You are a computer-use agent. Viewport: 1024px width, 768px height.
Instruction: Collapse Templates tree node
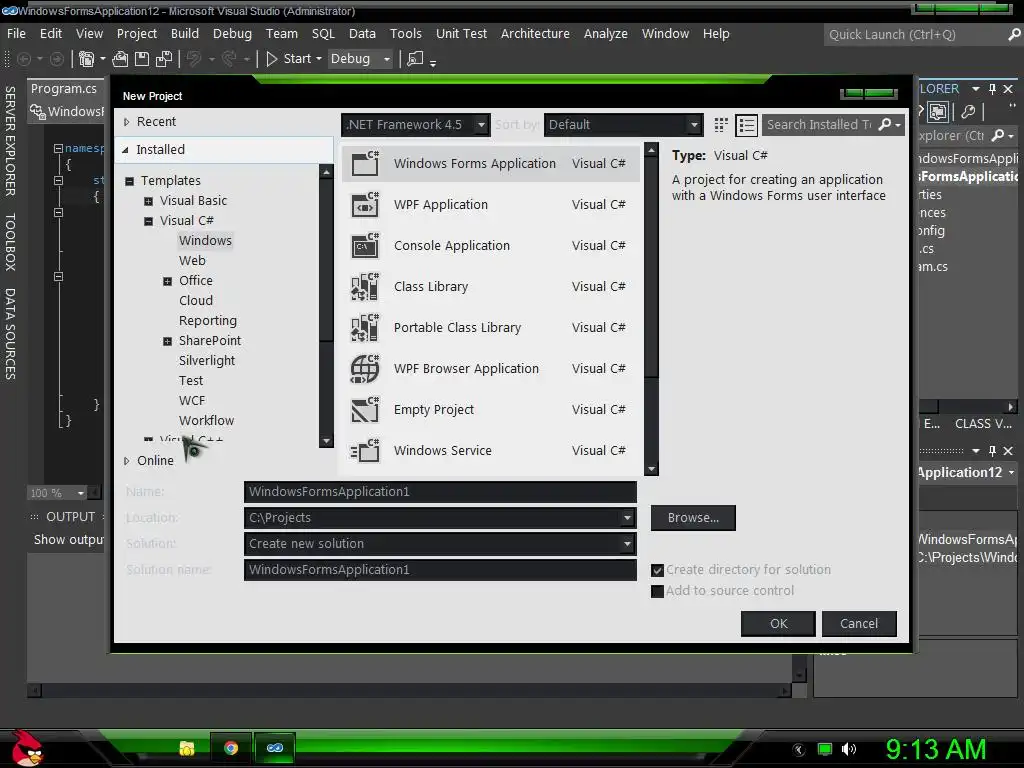129,181
